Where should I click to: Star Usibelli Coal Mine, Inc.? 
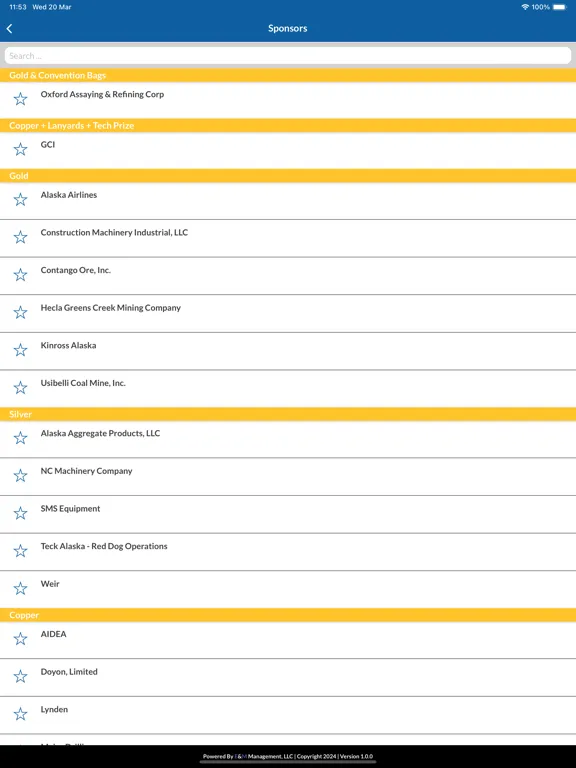[x=20, y=387]
